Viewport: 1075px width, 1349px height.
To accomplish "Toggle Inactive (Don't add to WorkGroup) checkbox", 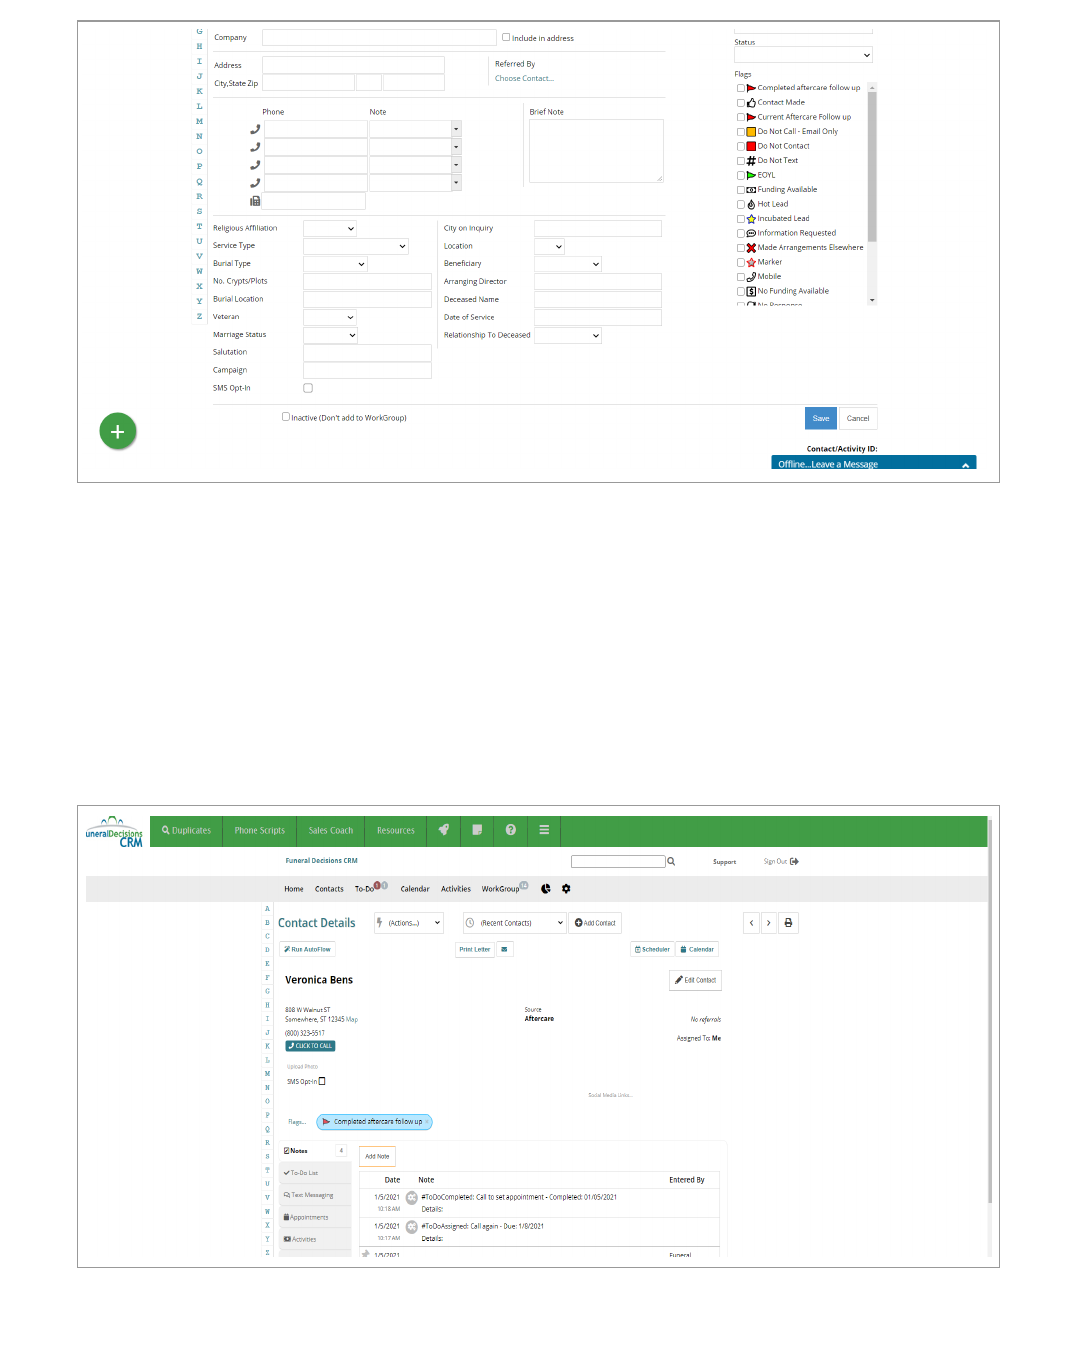I will [286, 417].
